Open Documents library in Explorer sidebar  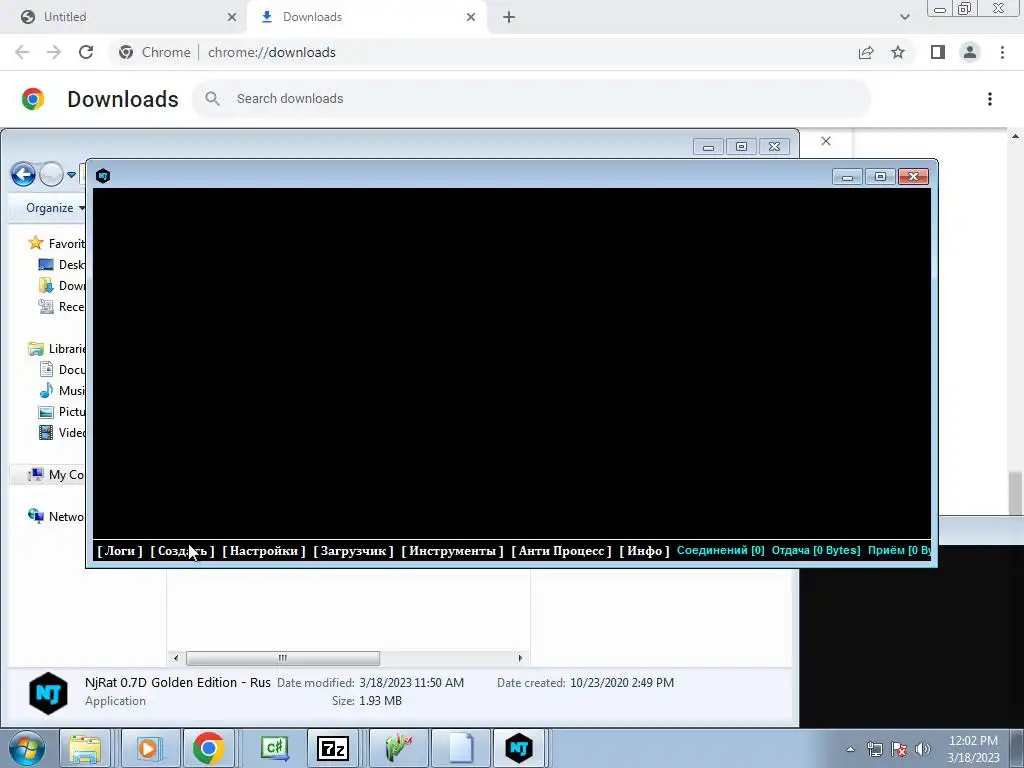(62, 370)
